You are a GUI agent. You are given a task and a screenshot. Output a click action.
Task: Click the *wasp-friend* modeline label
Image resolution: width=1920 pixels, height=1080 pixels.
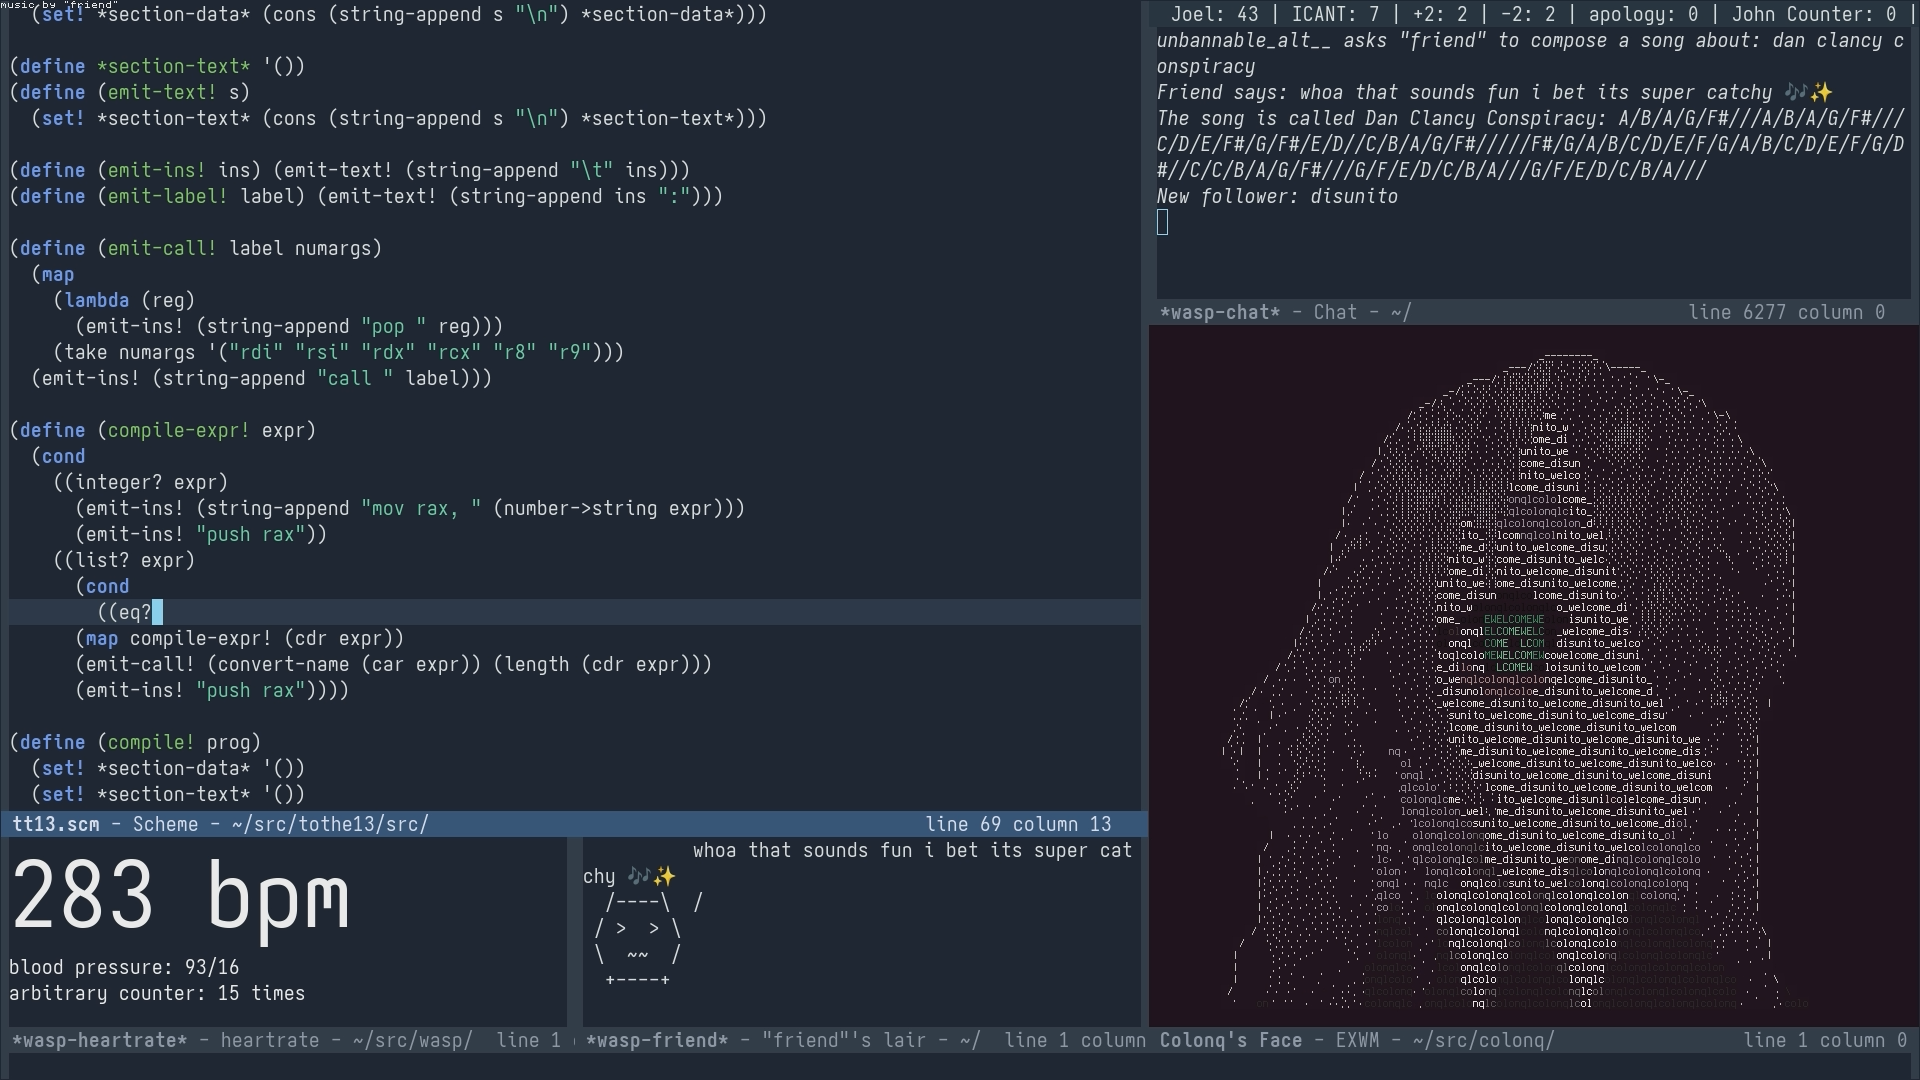tap(657, 1040)
